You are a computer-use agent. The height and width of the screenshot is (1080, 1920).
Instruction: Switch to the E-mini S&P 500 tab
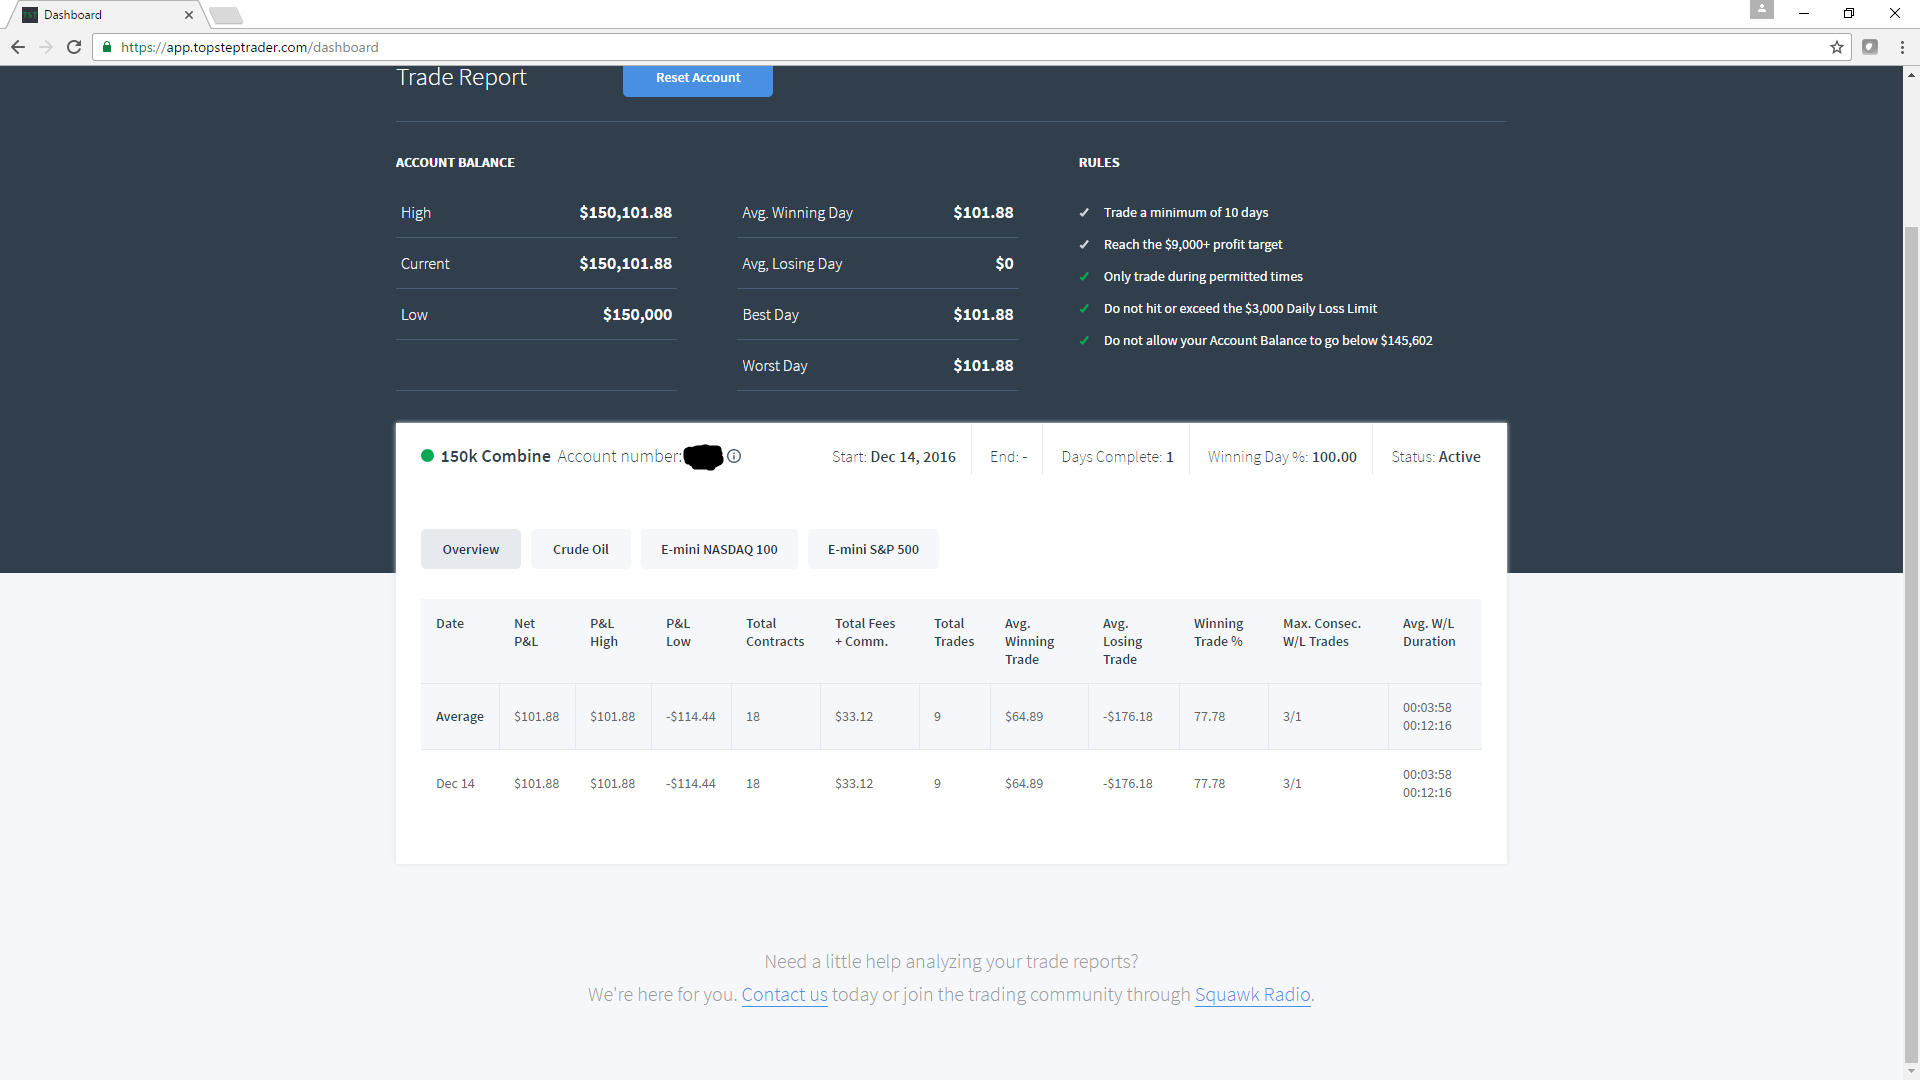pos(873,549)
